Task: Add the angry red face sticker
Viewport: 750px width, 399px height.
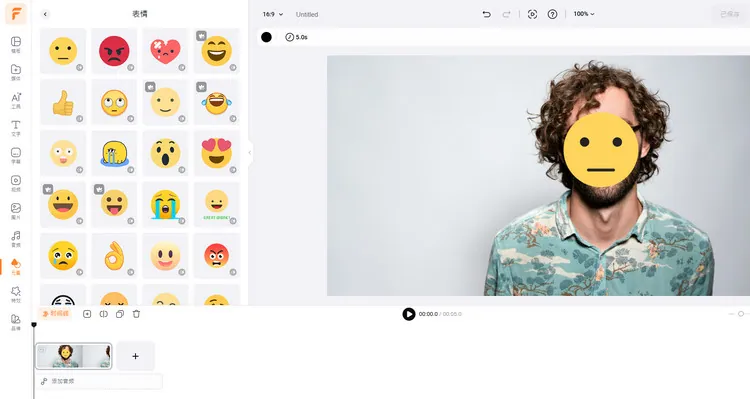Action: tap(114, 51)
